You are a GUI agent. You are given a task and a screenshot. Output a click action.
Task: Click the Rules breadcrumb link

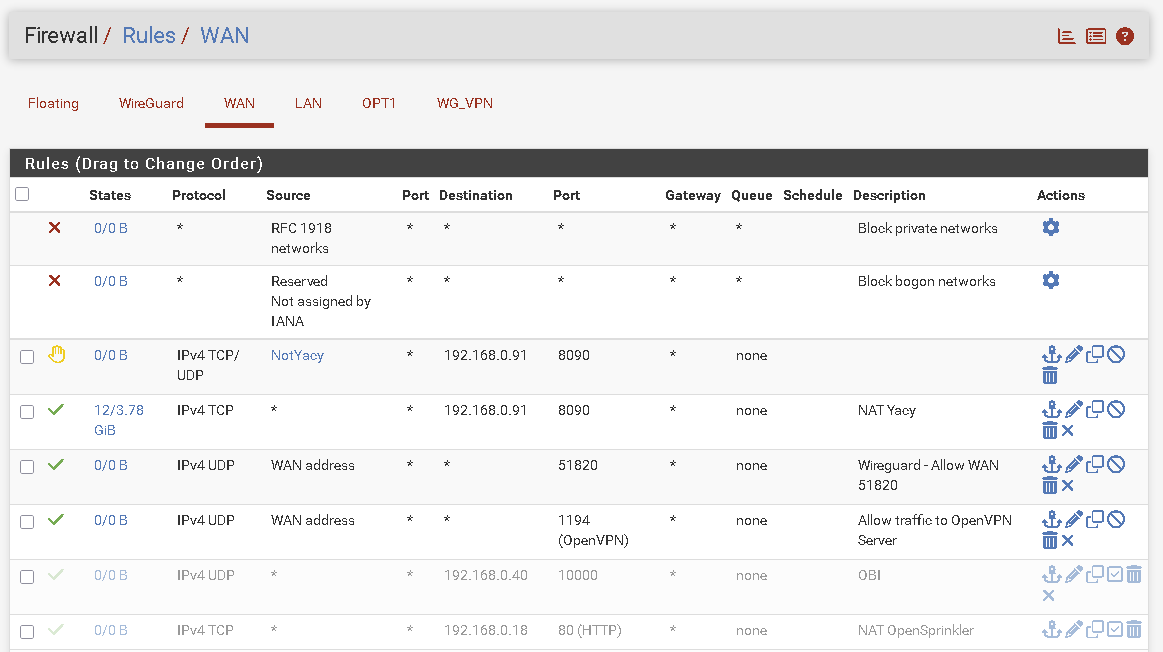[x=148, y=36]
